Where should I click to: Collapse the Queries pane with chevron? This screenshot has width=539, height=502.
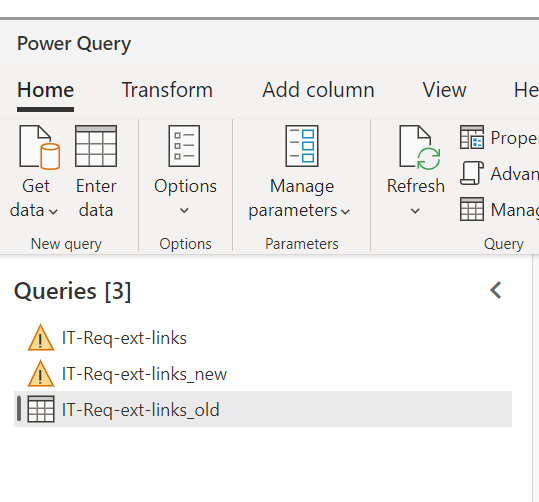[496, 291]
